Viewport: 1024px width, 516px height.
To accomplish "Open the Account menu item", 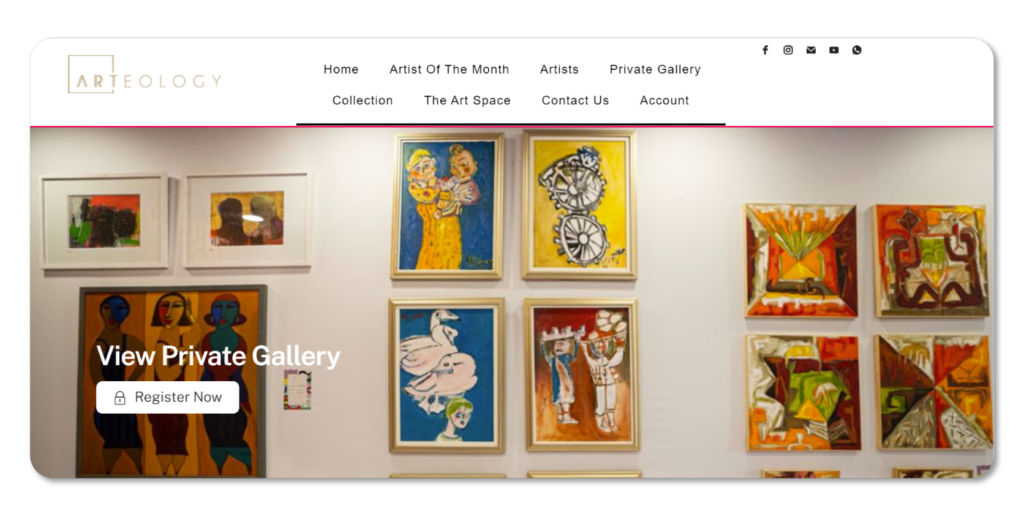I will point(664,101).
